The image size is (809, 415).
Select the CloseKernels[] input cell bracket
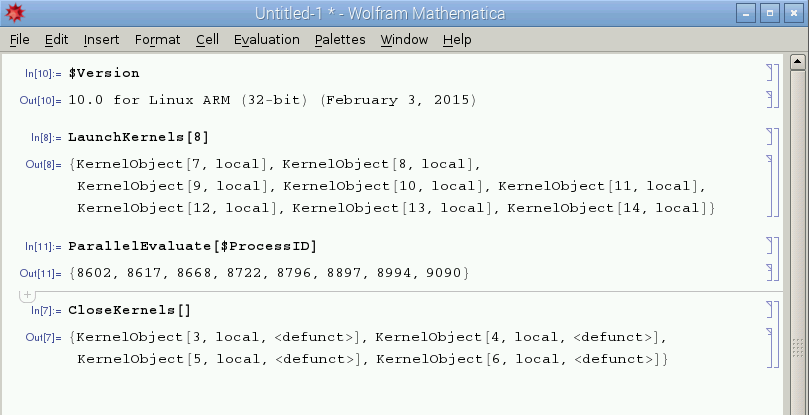pyautogui.click(x=771, y=310)
